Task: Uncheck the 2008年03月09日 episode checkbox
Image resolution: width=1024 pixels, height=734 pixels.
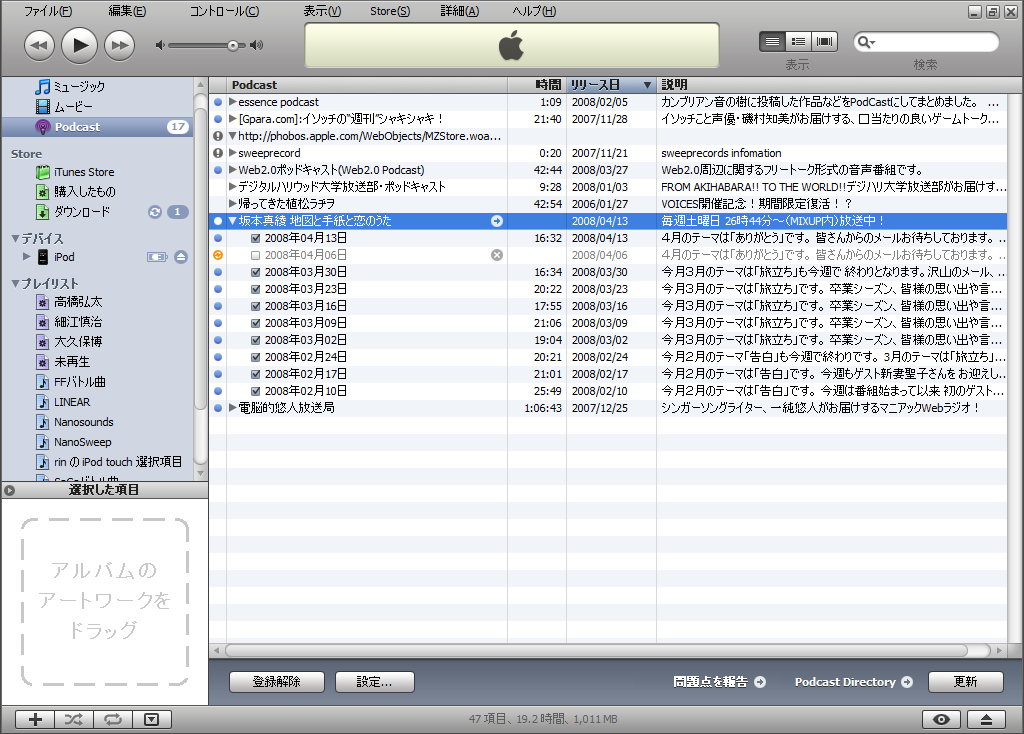Action: (x=256, y=323)
